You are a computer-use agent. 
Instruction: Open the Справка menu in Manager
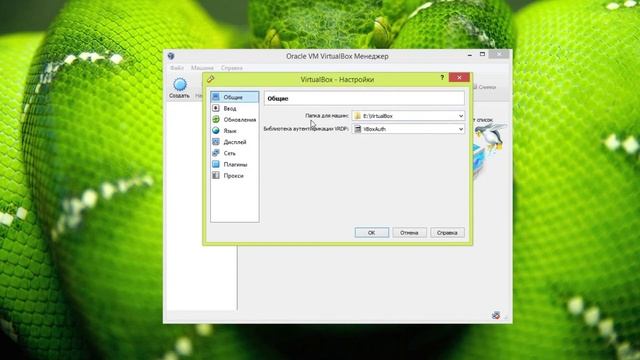coord(231,68)
